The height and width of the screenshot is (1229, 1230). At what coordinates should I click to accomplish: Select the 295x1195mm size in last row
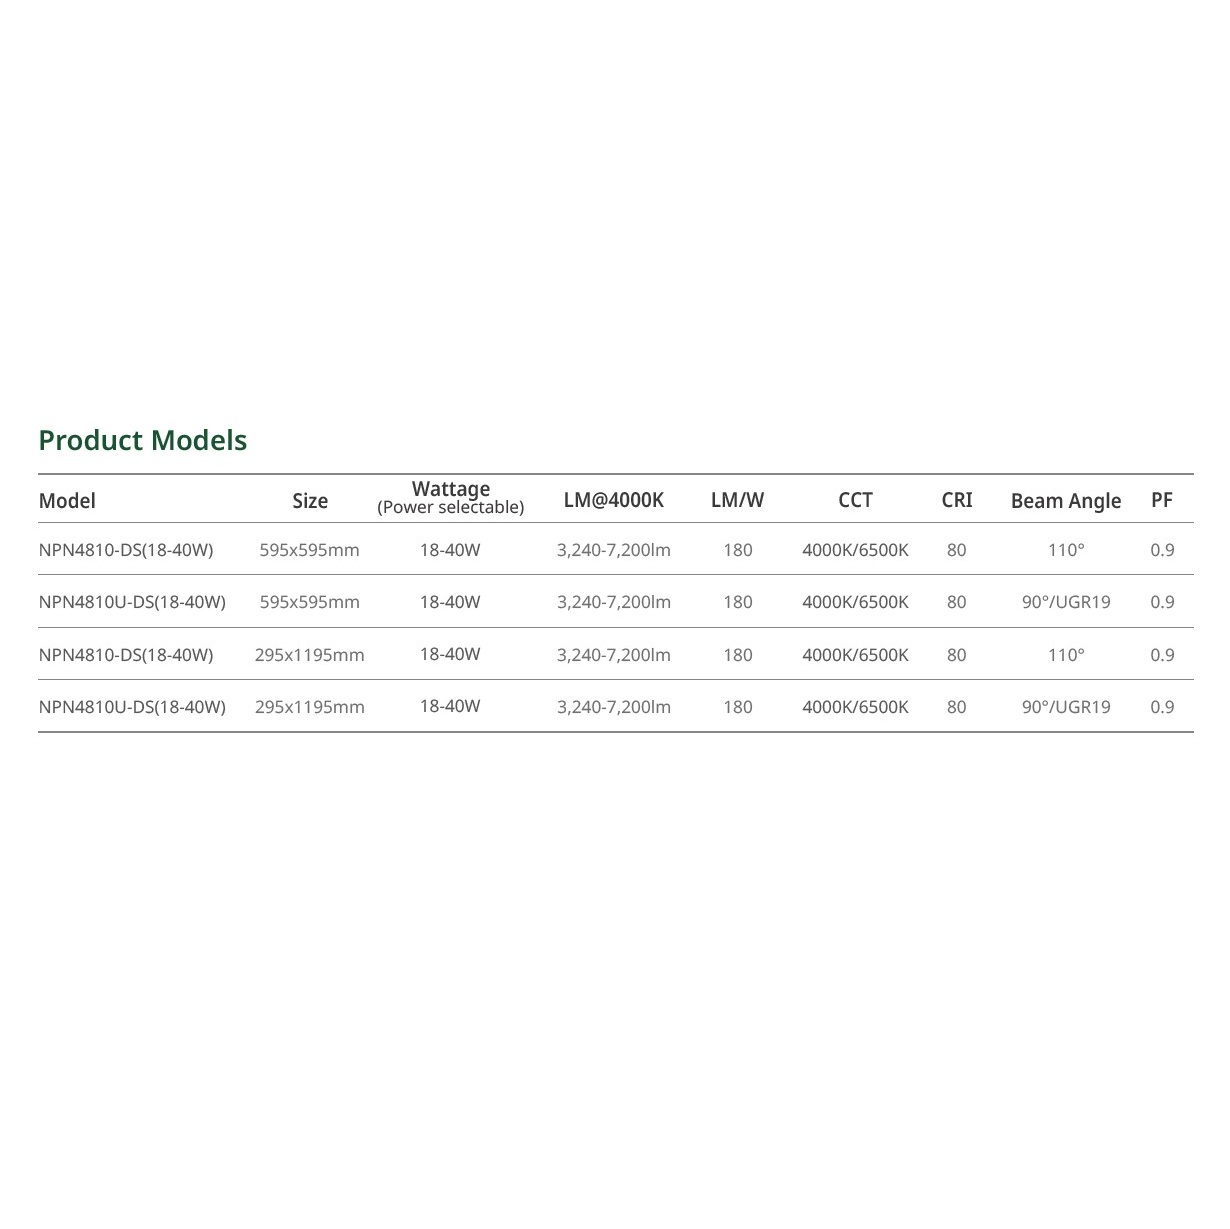(310, 707)
